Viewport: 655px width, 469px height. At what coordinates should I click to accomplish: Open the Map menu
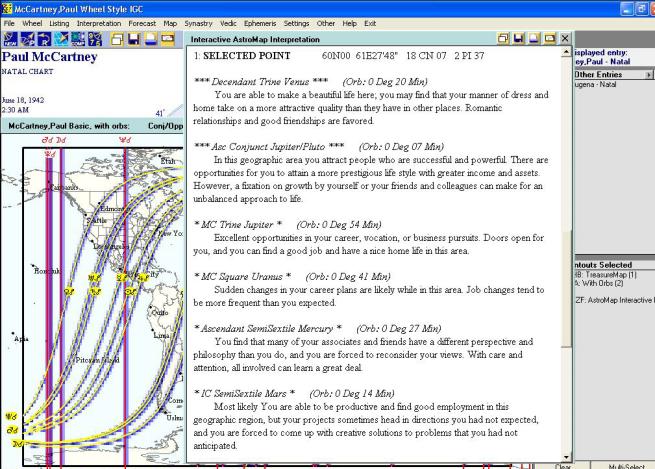[x=170, y=23]
